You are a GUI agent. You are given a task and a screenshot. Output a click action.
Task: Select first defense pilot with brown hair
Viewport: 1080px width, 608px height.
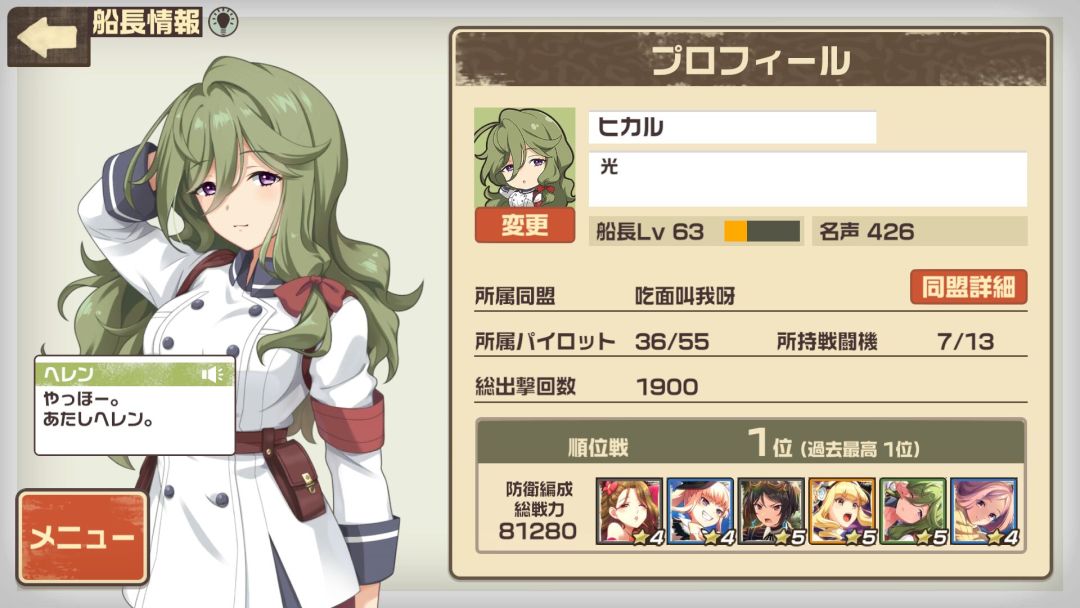tap(629, 511)
